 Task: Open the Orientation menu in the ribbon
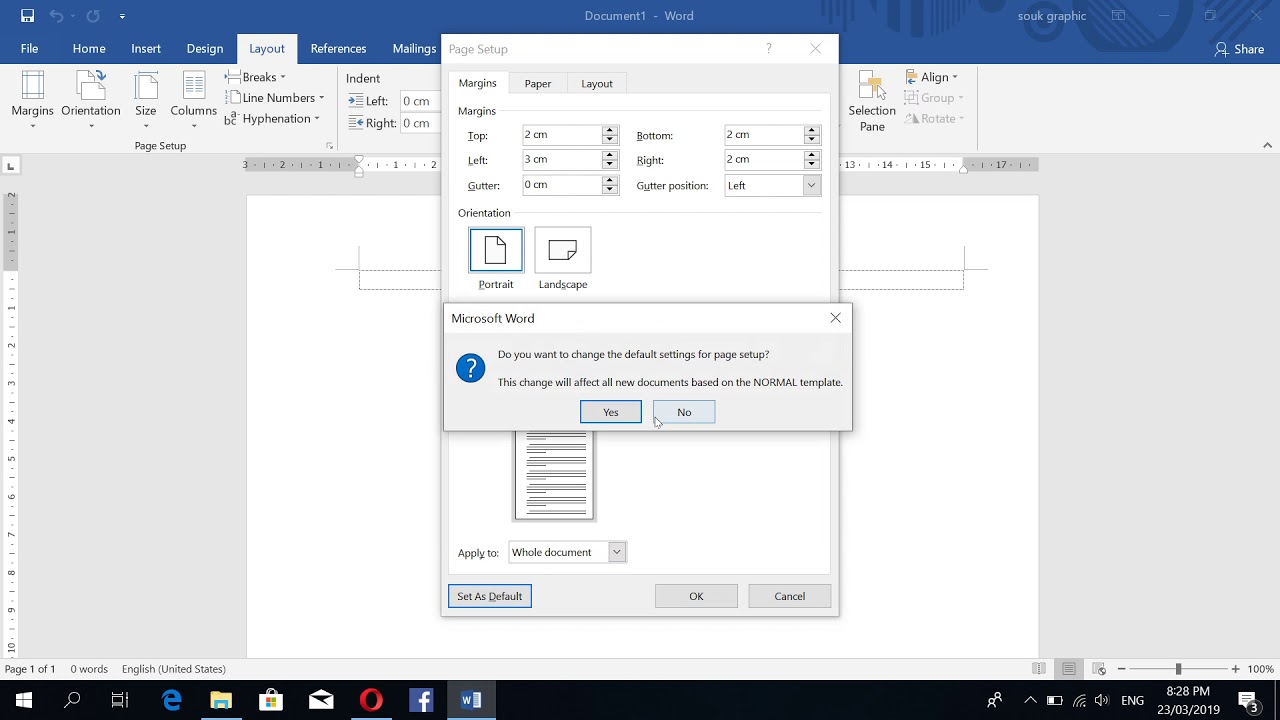coord(91,100)
